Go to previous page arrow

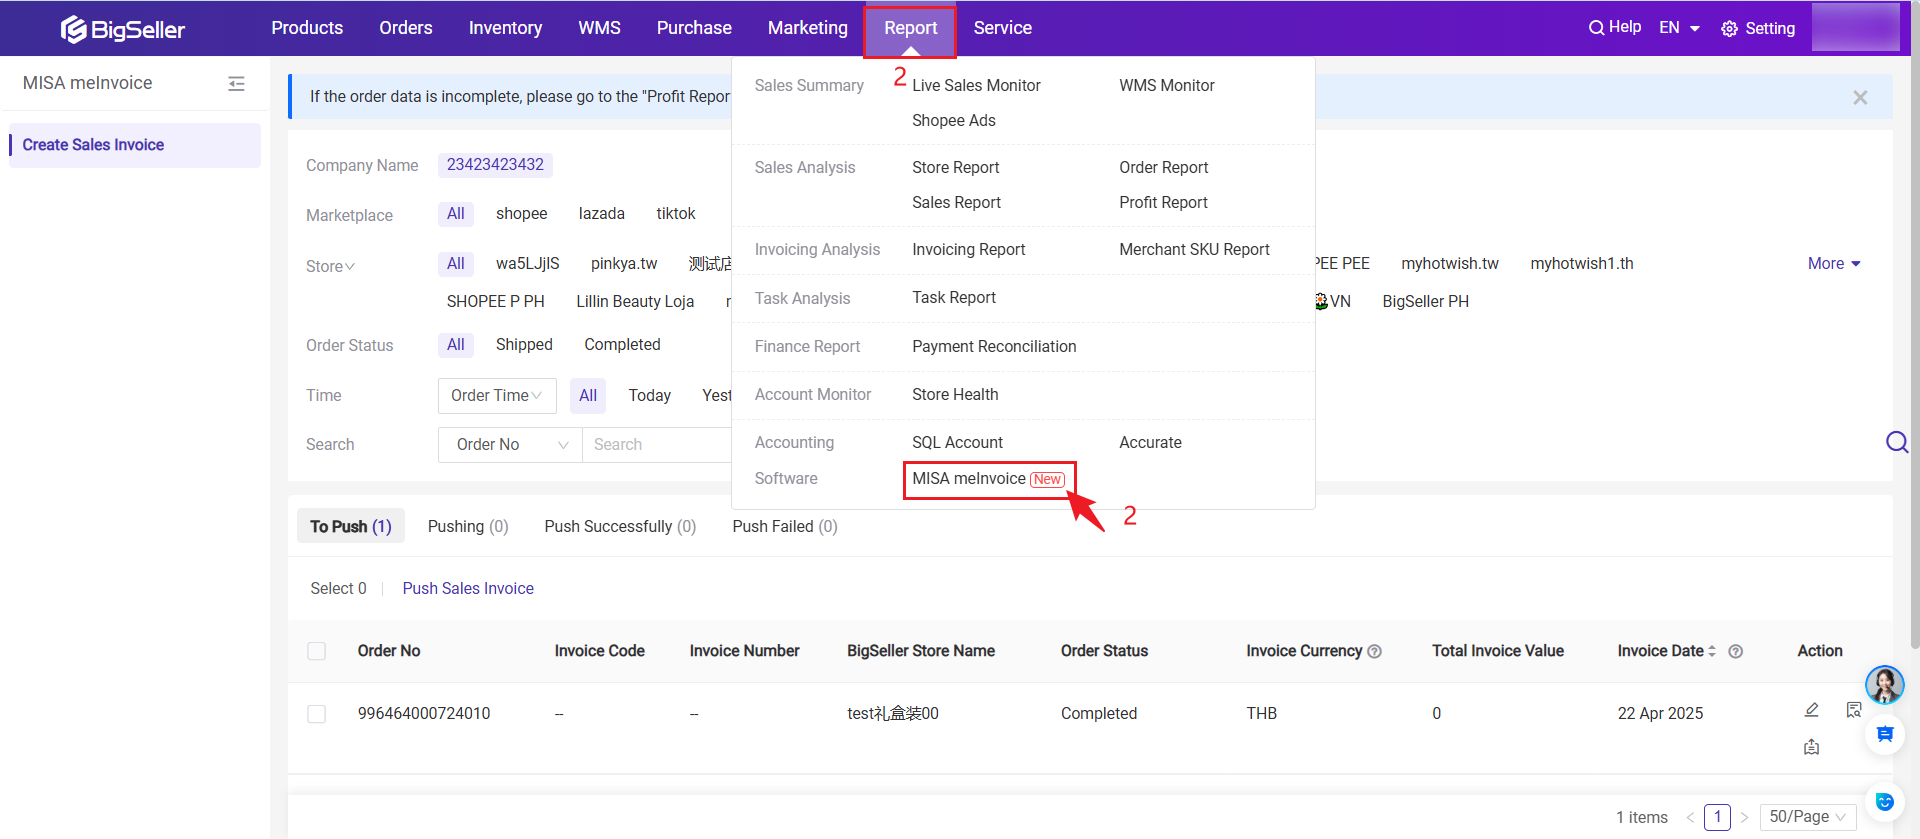pos(1690,817)
